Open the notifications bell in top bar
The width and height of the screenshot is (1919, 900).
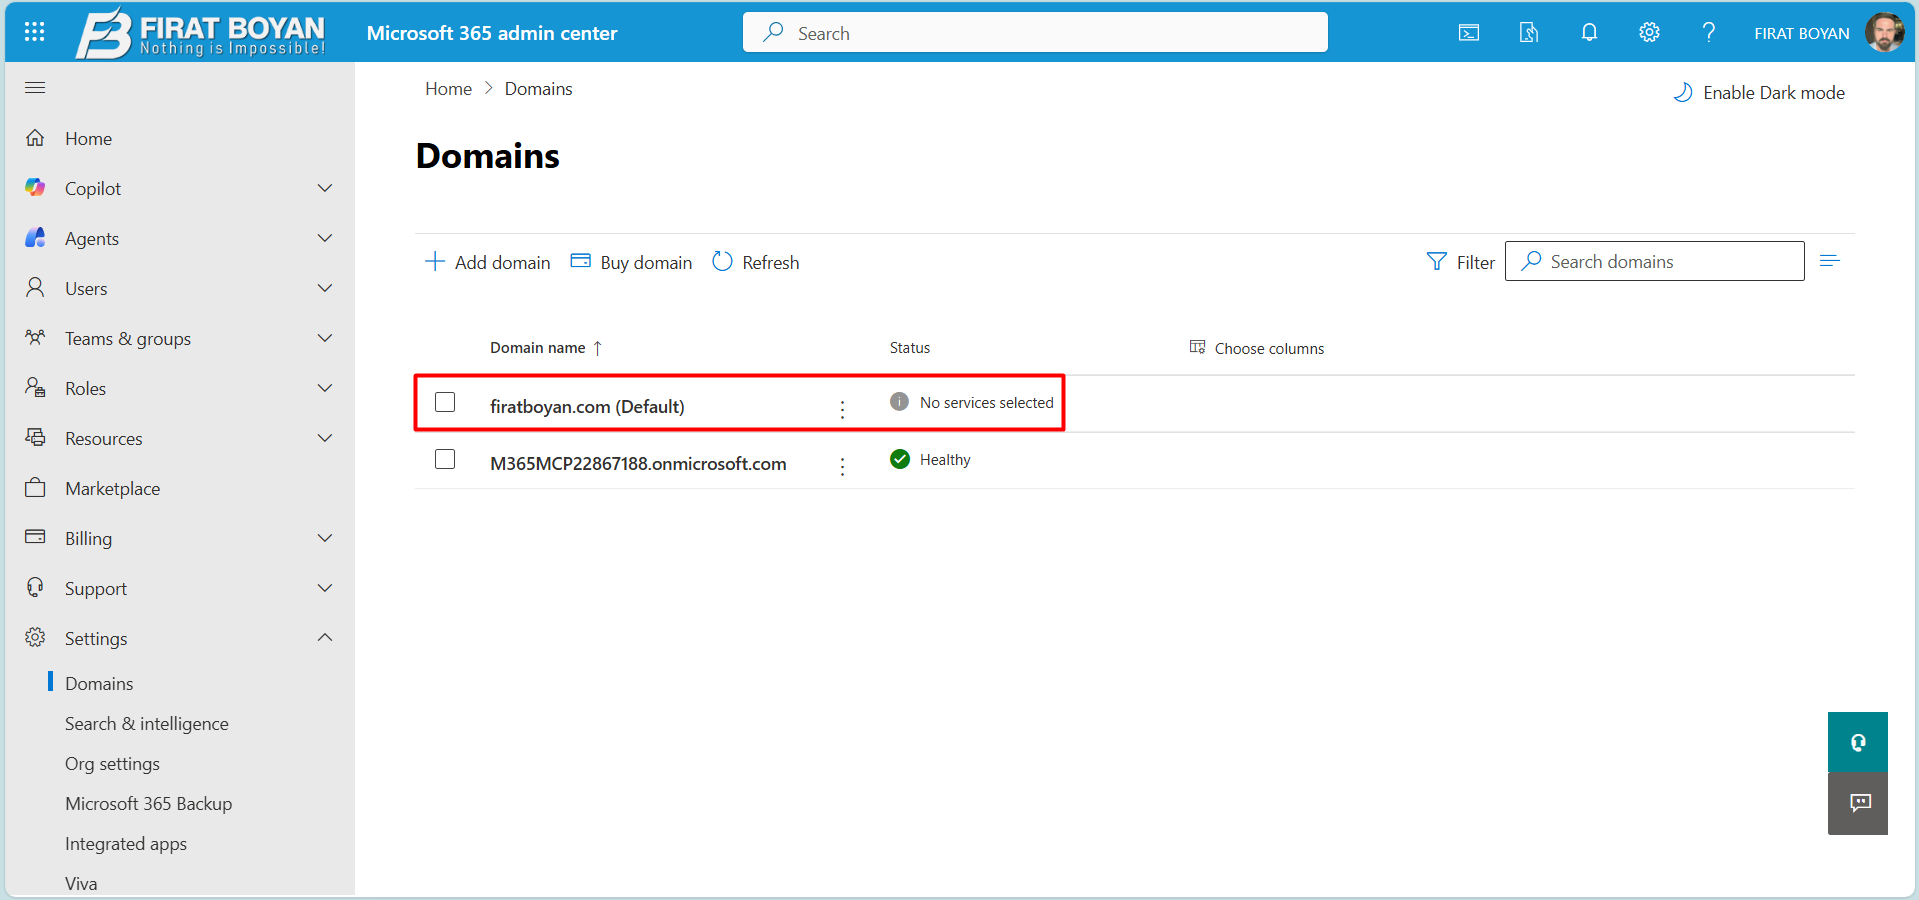[1589, 32]
